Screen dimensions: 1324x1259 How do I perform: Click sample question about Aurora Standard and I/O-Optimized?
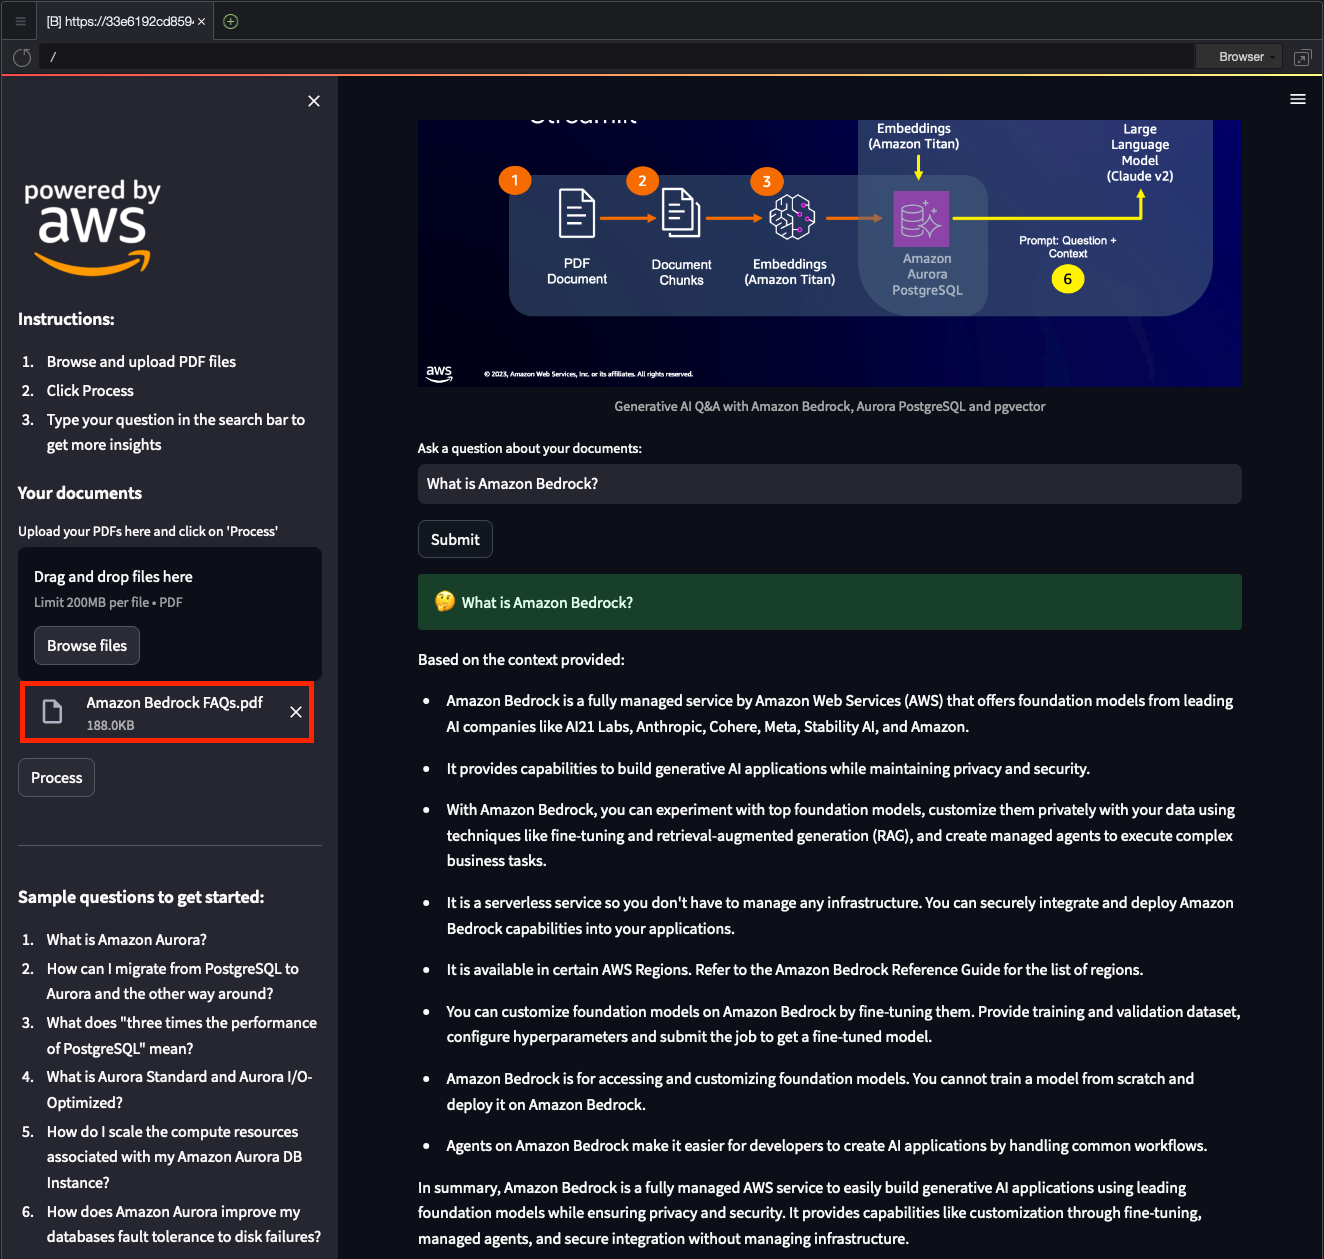(x=180, y=1089)
